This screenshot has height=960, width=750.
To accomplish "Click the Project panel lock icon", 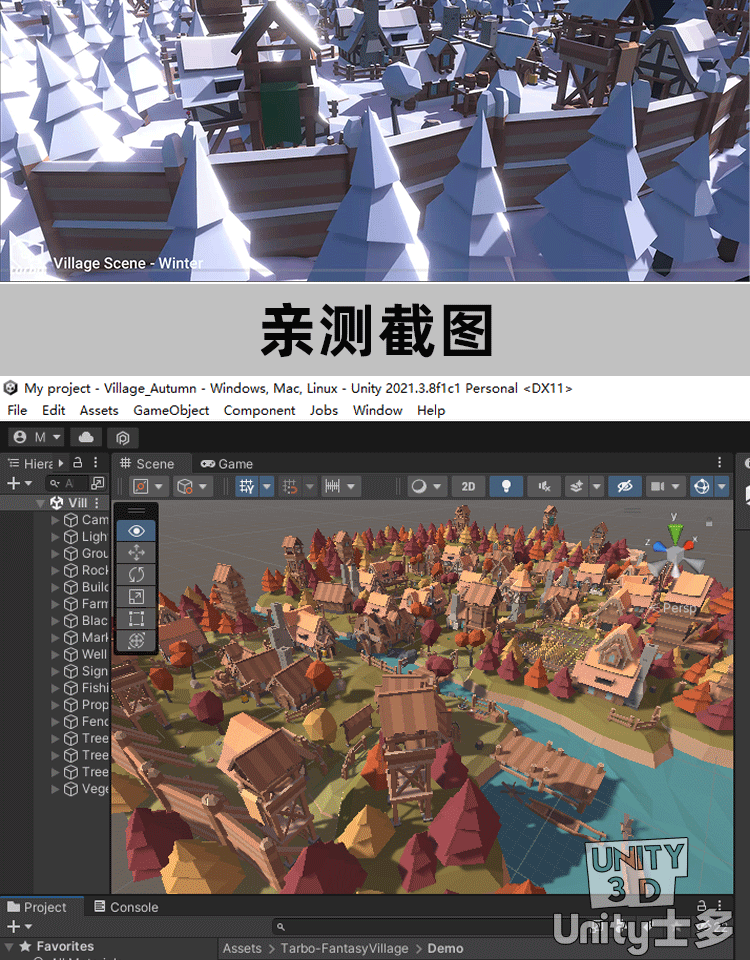I will (x=702, y=904).
